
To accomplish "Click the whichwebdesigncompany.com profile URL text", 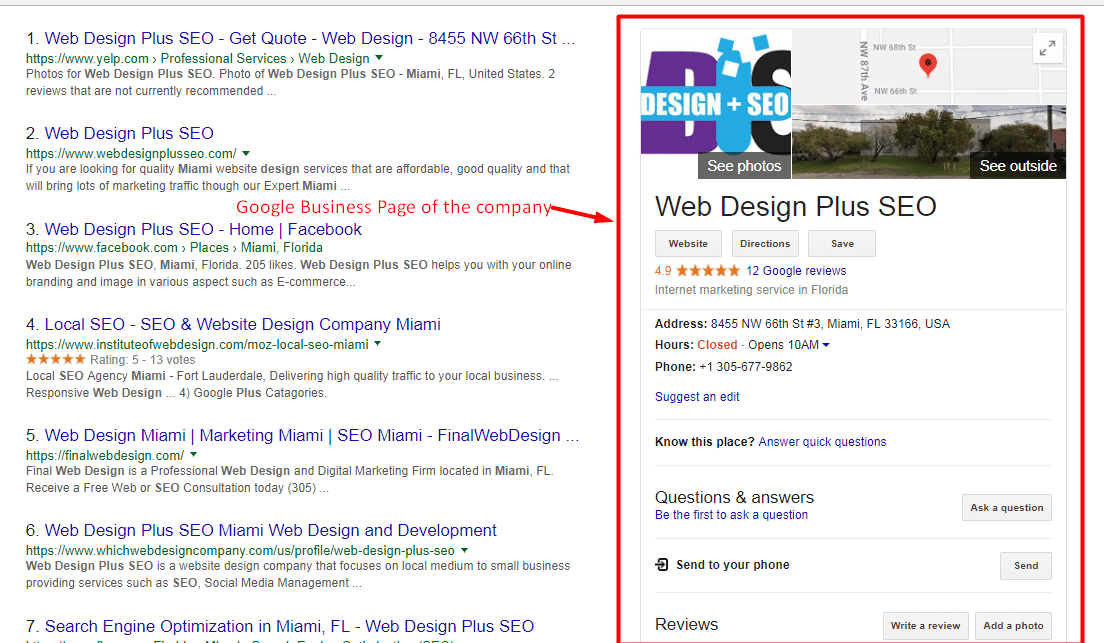I will 240,551.
